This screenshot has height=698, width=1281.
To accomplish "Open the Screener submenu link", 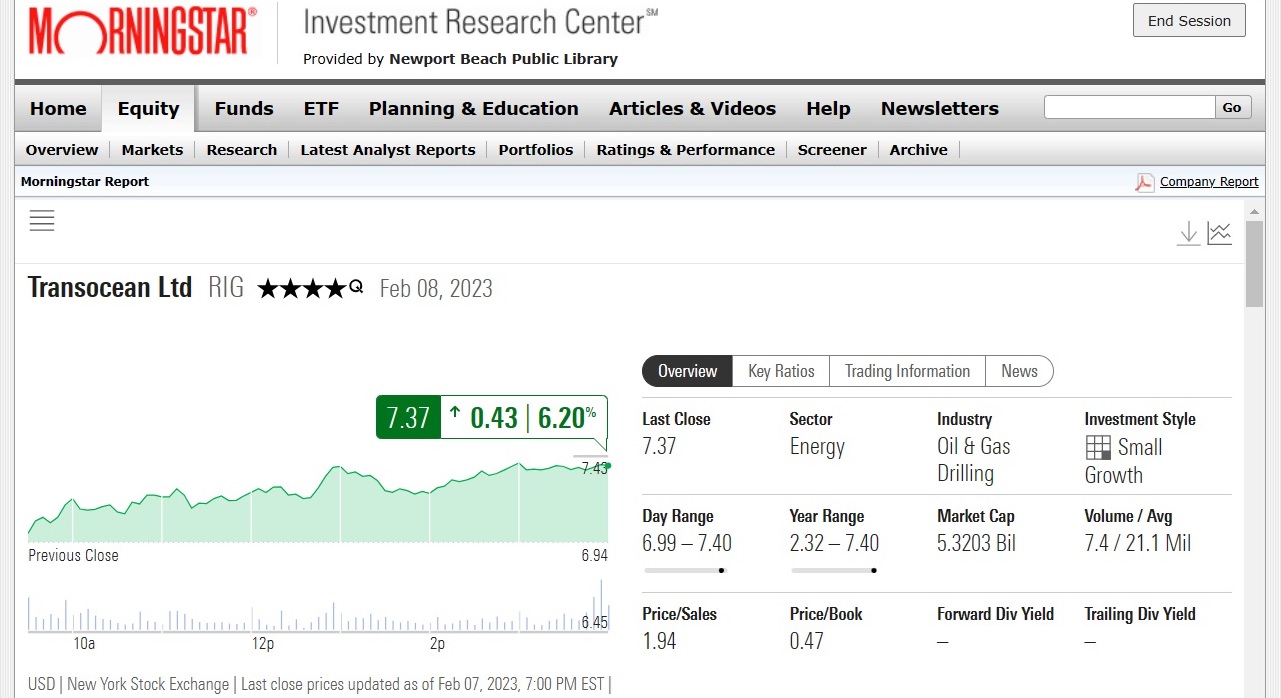I will [x=832, y=150].
